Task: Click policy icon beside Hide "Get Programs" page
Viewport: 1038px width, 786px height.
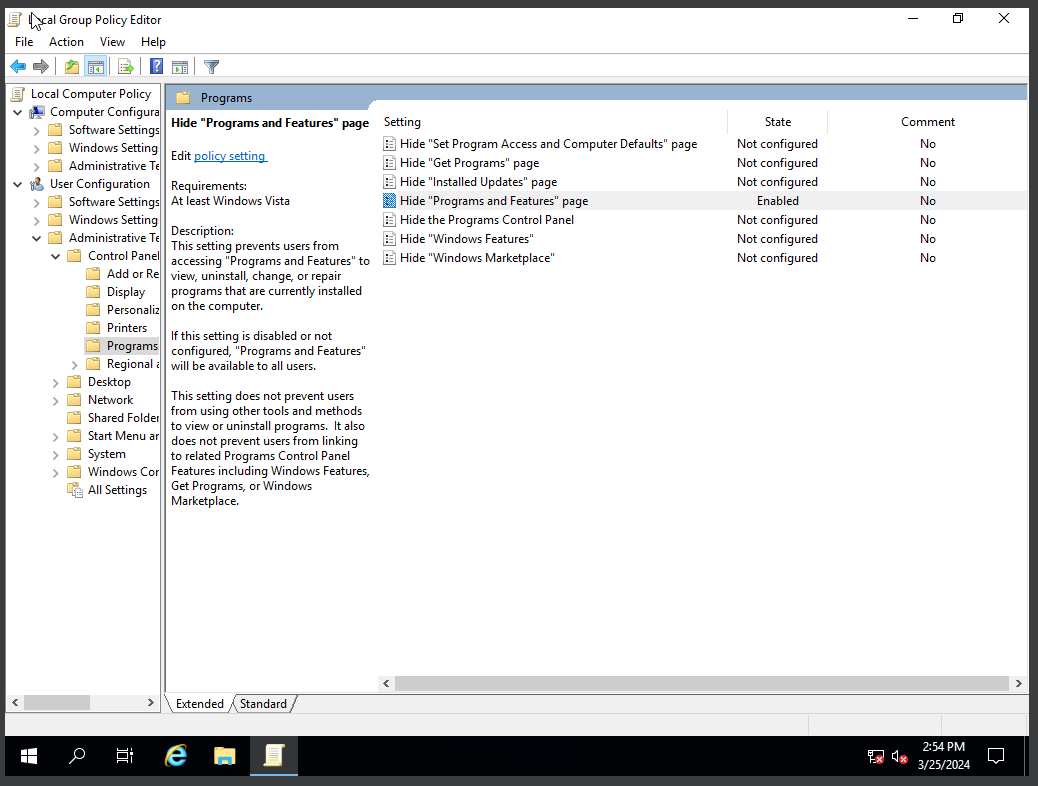Action: [389, 163]
